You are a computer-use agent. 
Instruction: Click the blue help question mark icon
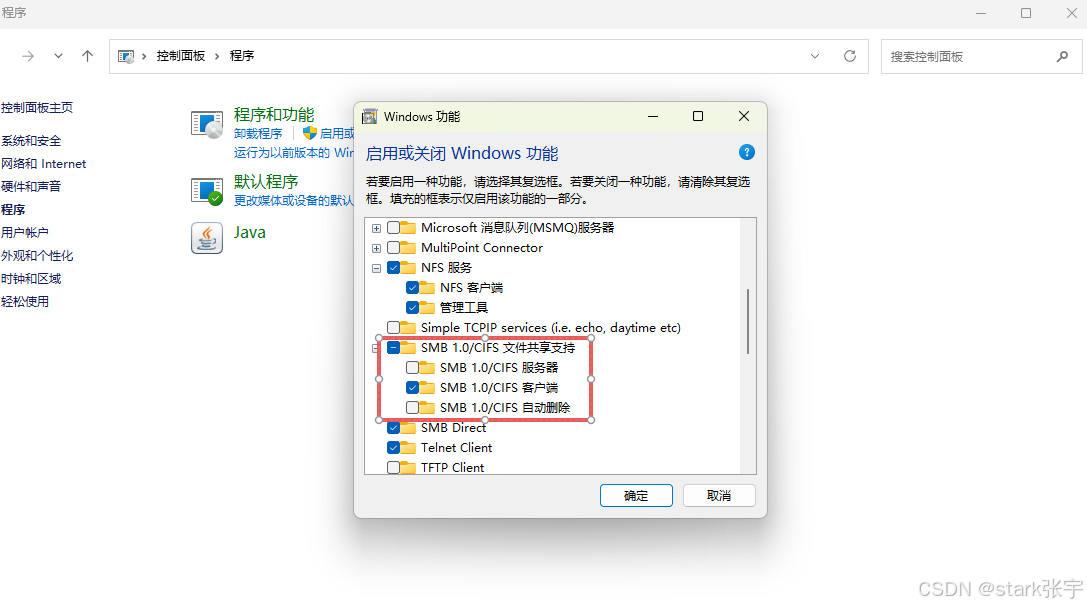pyautogui.click(x=747, y=153)
